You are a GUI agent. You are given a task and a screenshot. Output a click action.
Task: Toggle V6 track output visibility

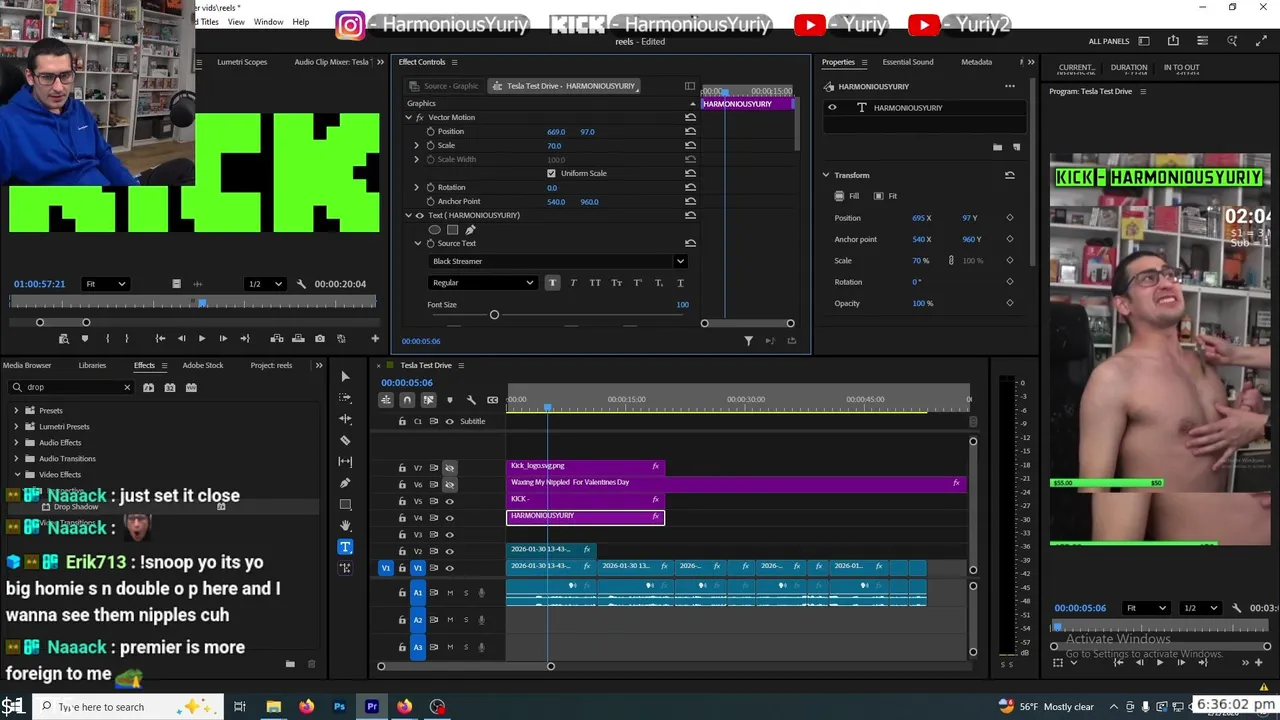pos(449,484)
